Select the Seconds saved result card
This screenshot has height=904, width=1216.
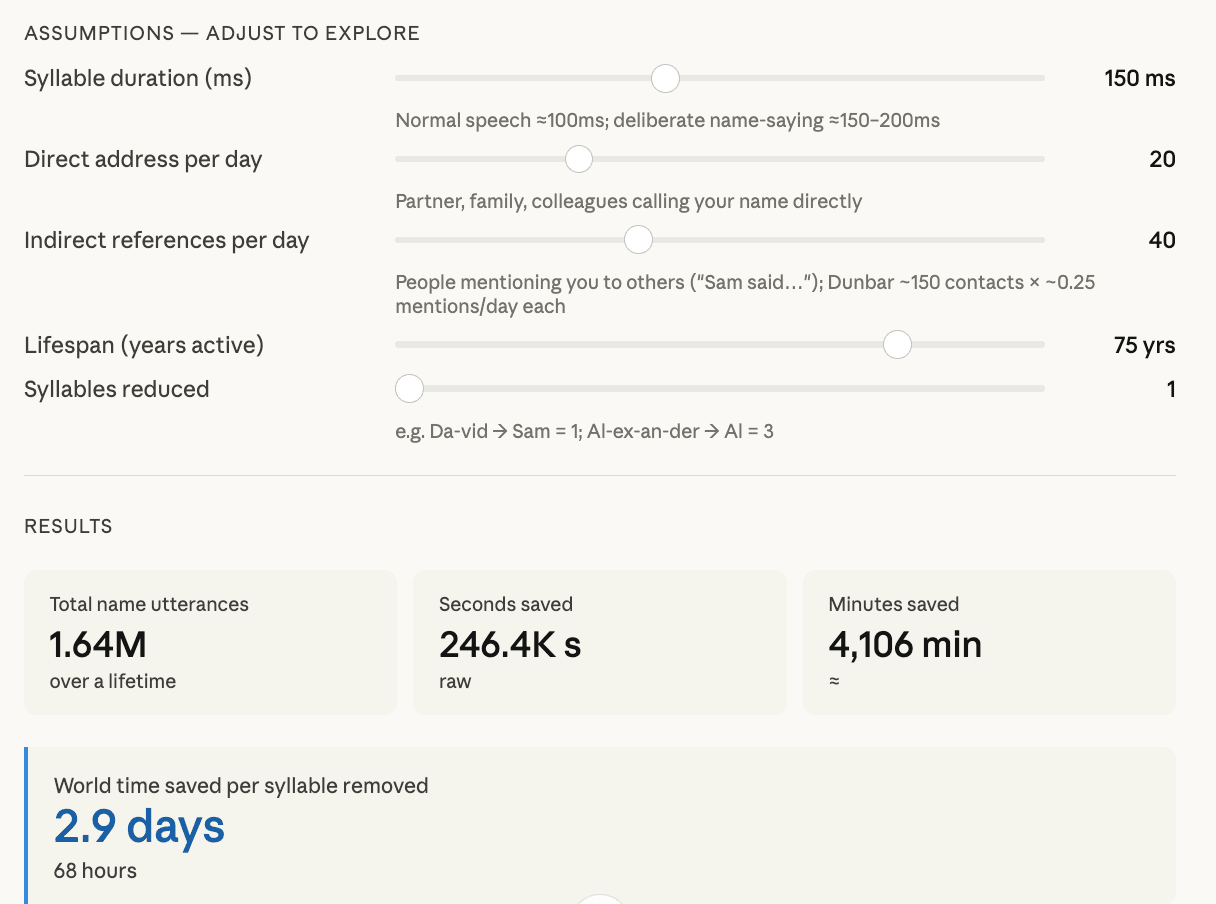pos(599,642)
